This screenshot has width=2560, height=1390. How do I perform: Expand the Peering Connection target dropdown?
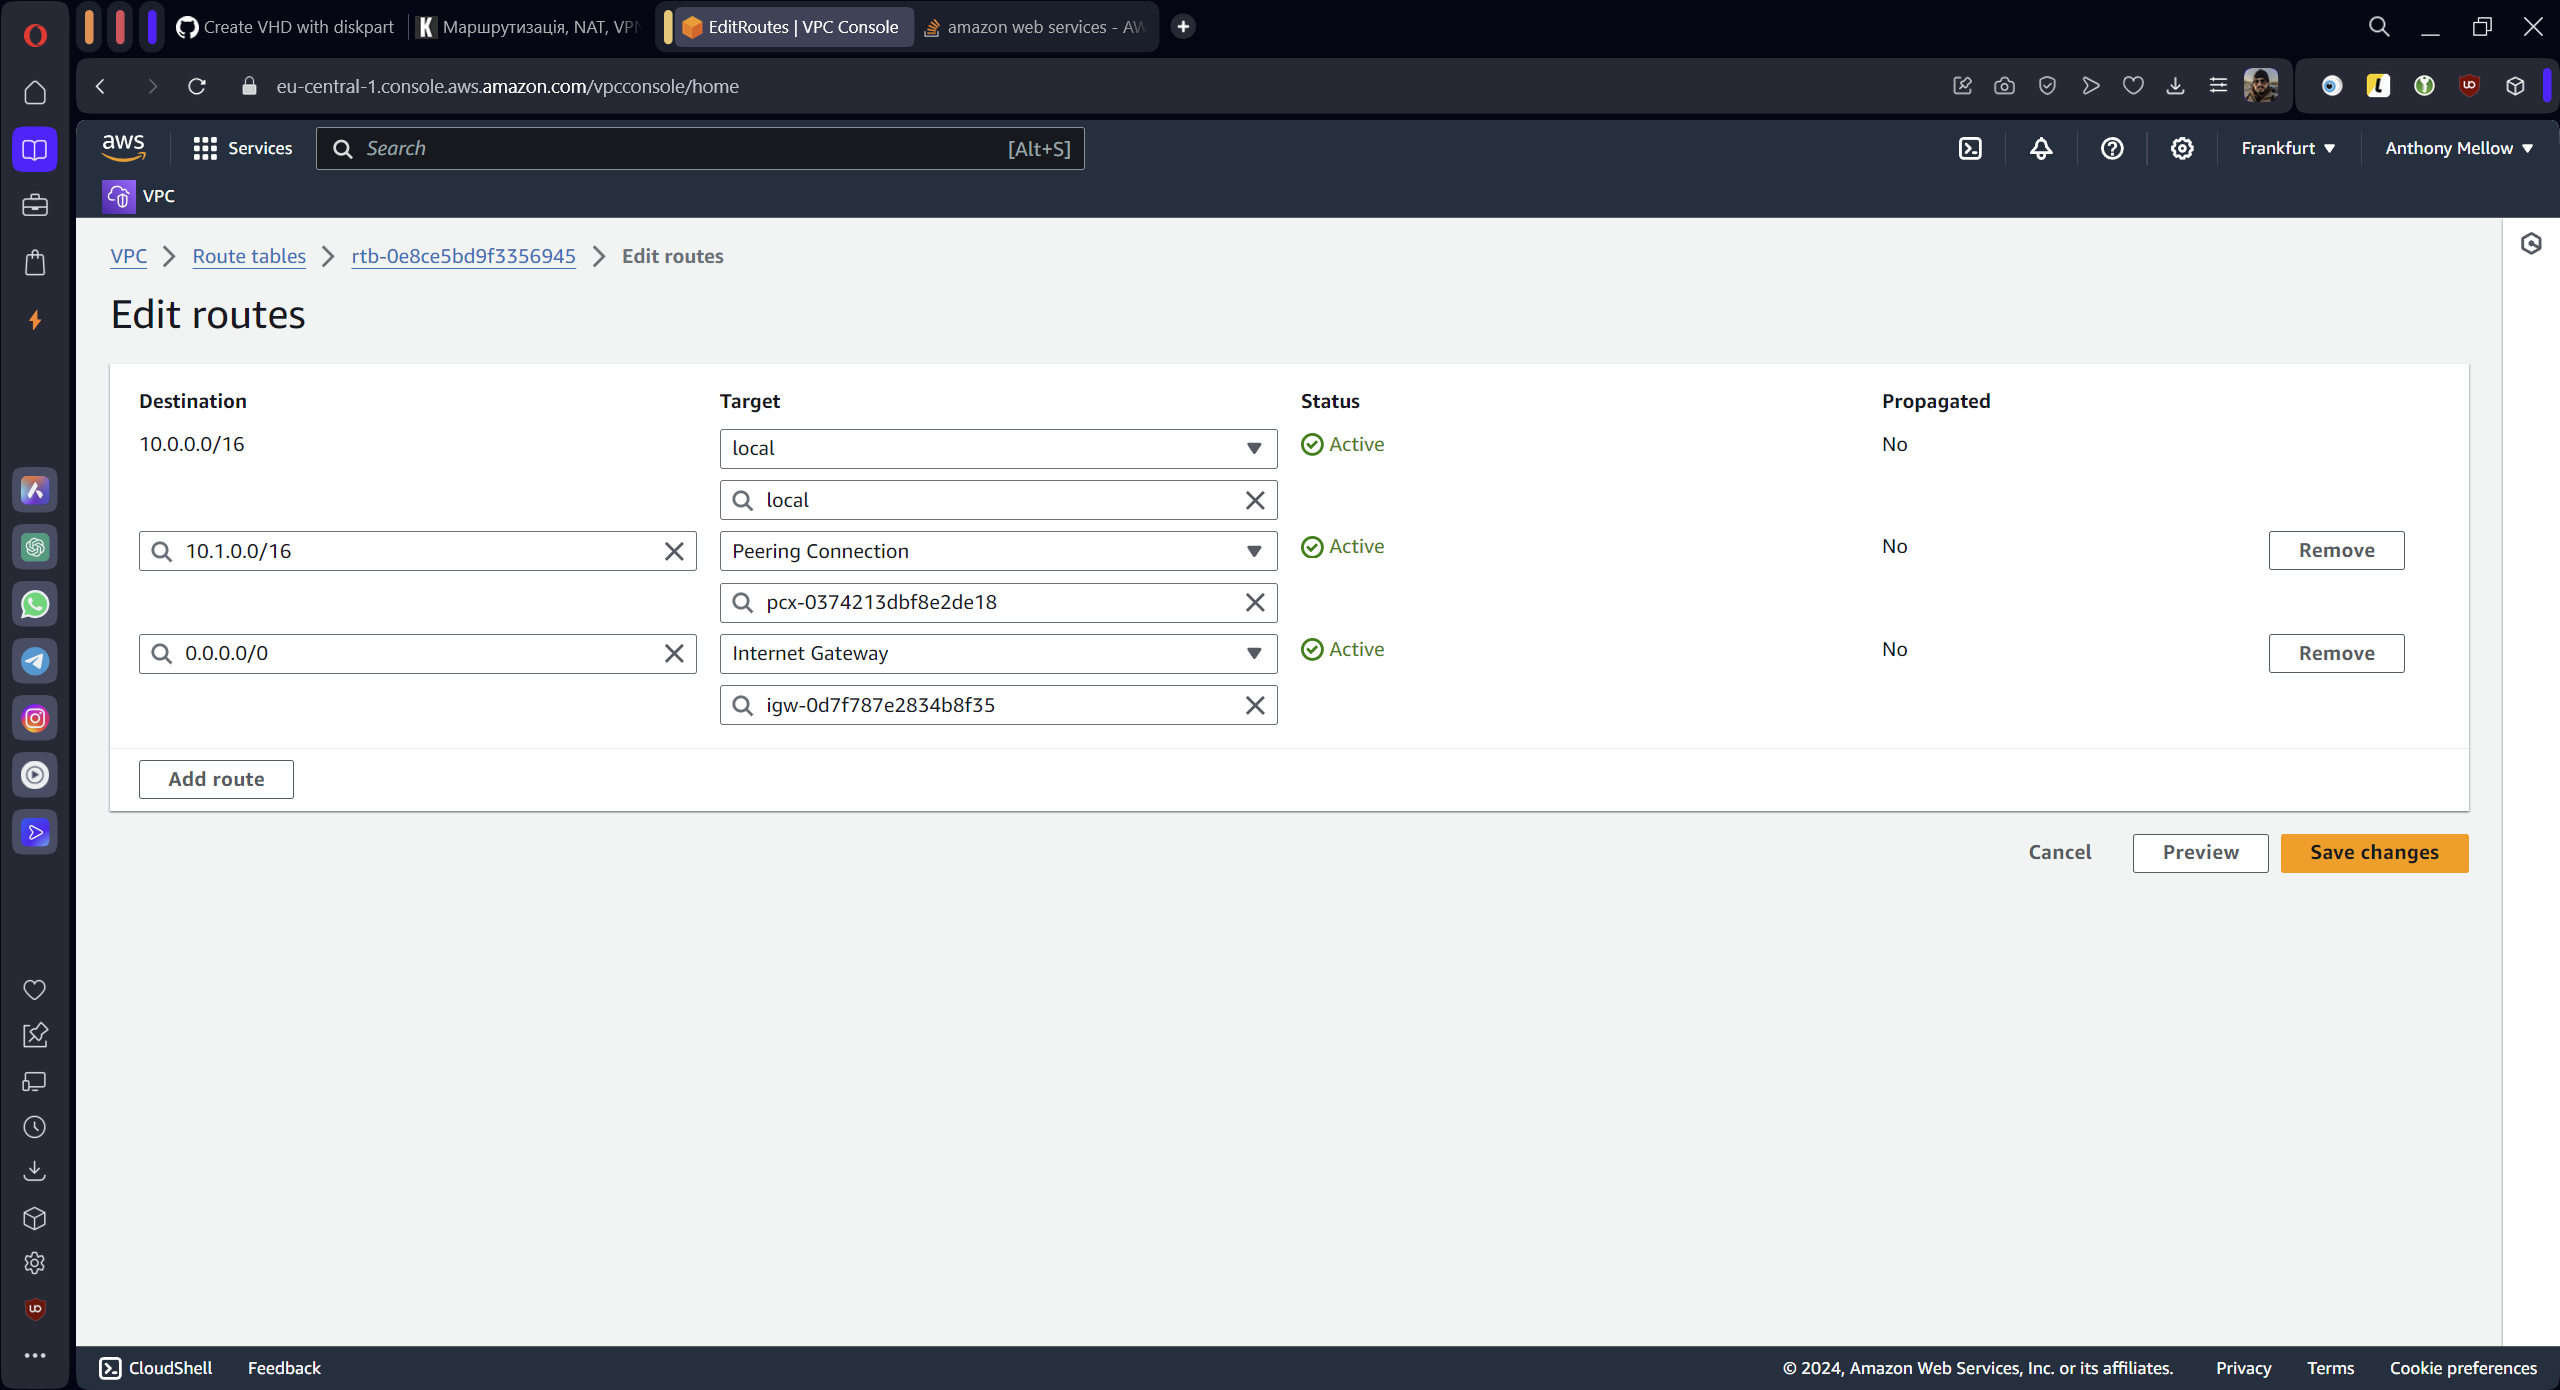click(x=1253, y=551)
